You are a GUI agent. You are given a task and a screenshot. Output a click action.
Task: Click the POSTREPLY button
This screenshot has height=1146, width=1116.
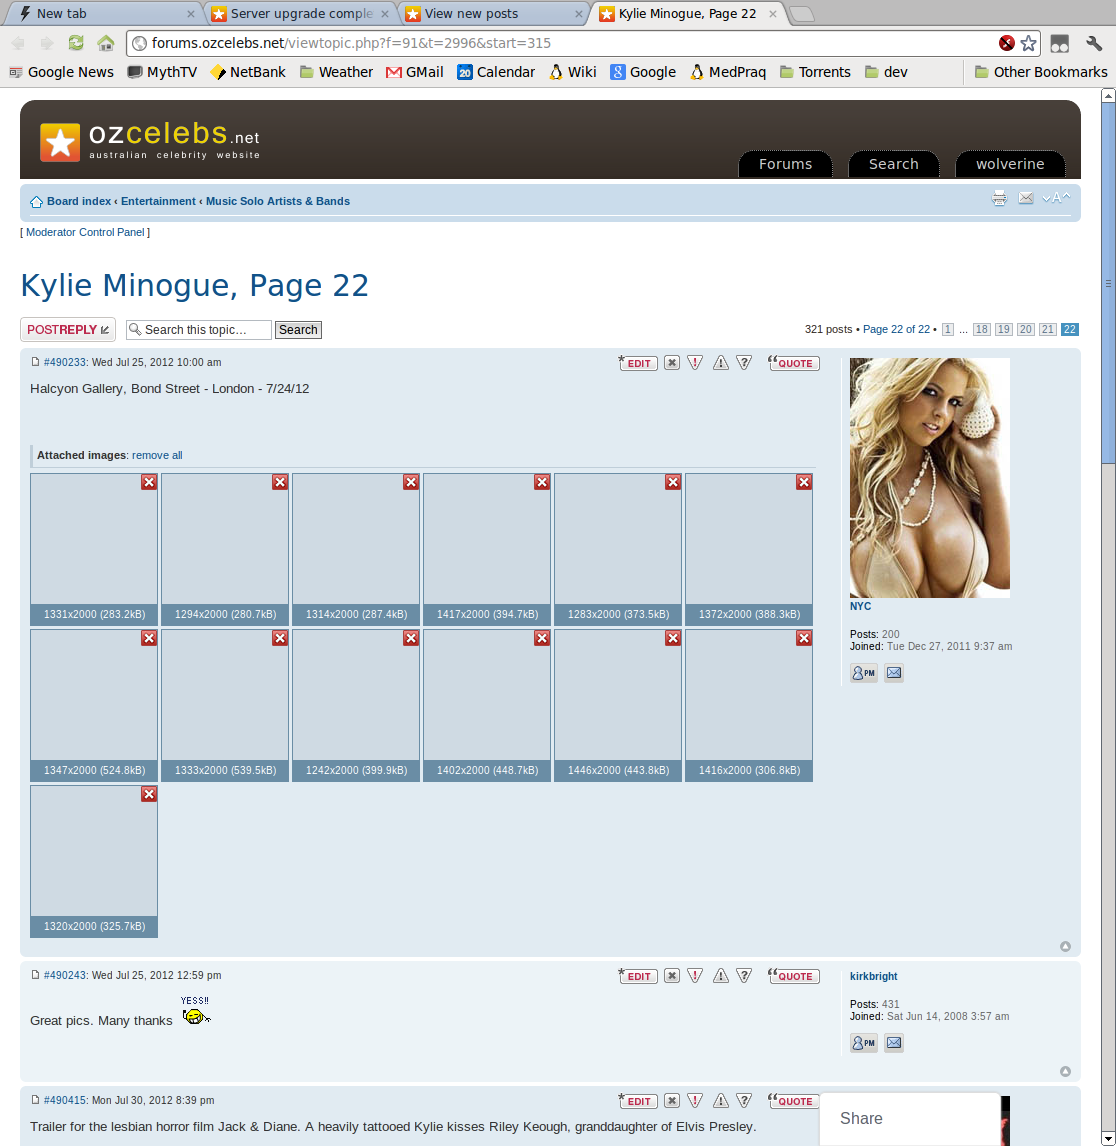pyautogui.click(x=67, y=330)
